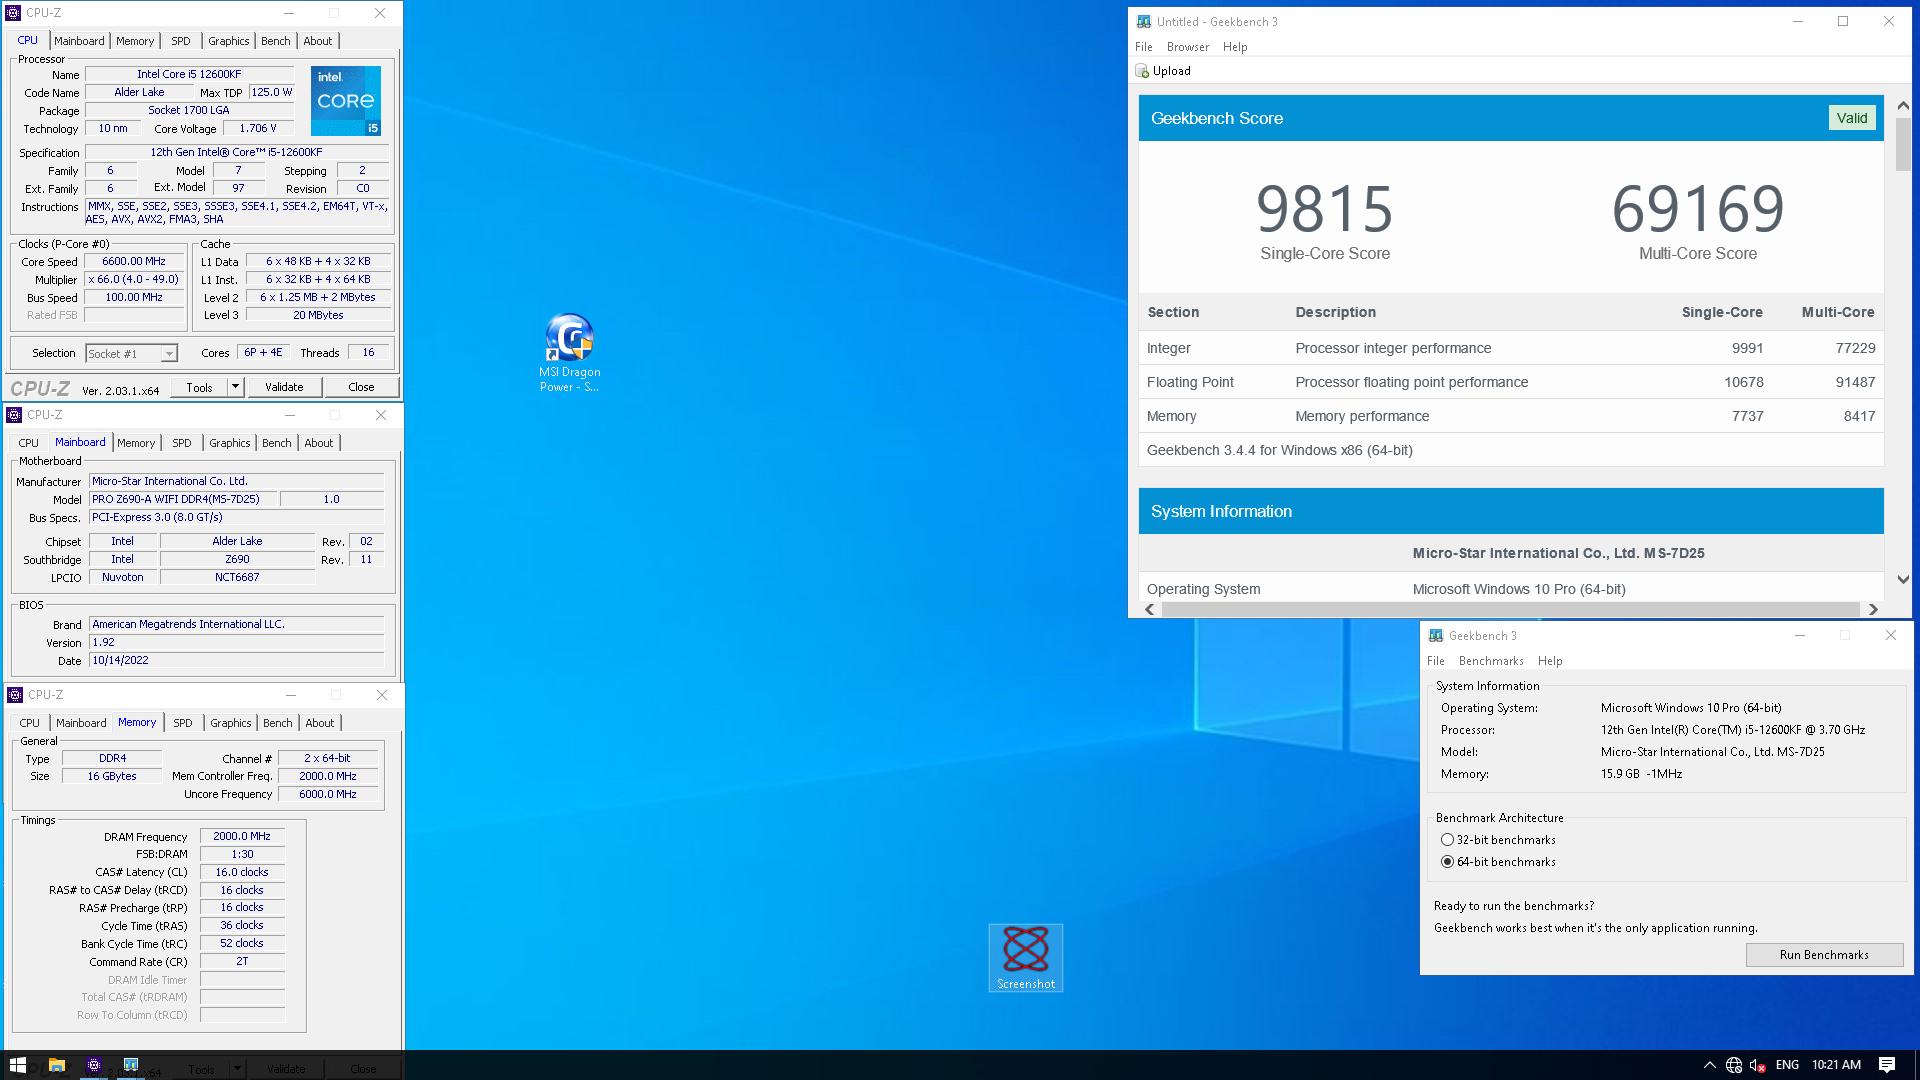Click the Core Voltage value 1.706 V
1920x1080 pixels.
[257, 128]
